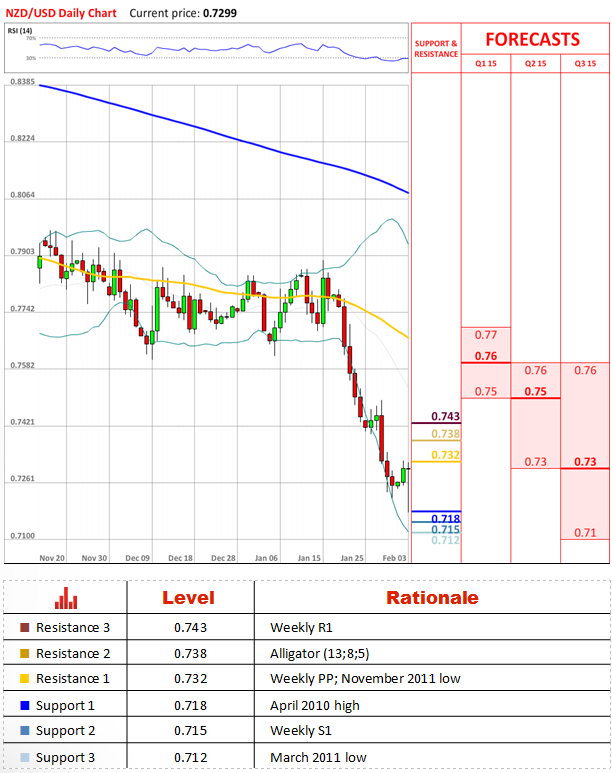Screen dimensions: 612x773
Task: Click the SUPPORT & RESISTANCE column header
Action: coord(436,49)
